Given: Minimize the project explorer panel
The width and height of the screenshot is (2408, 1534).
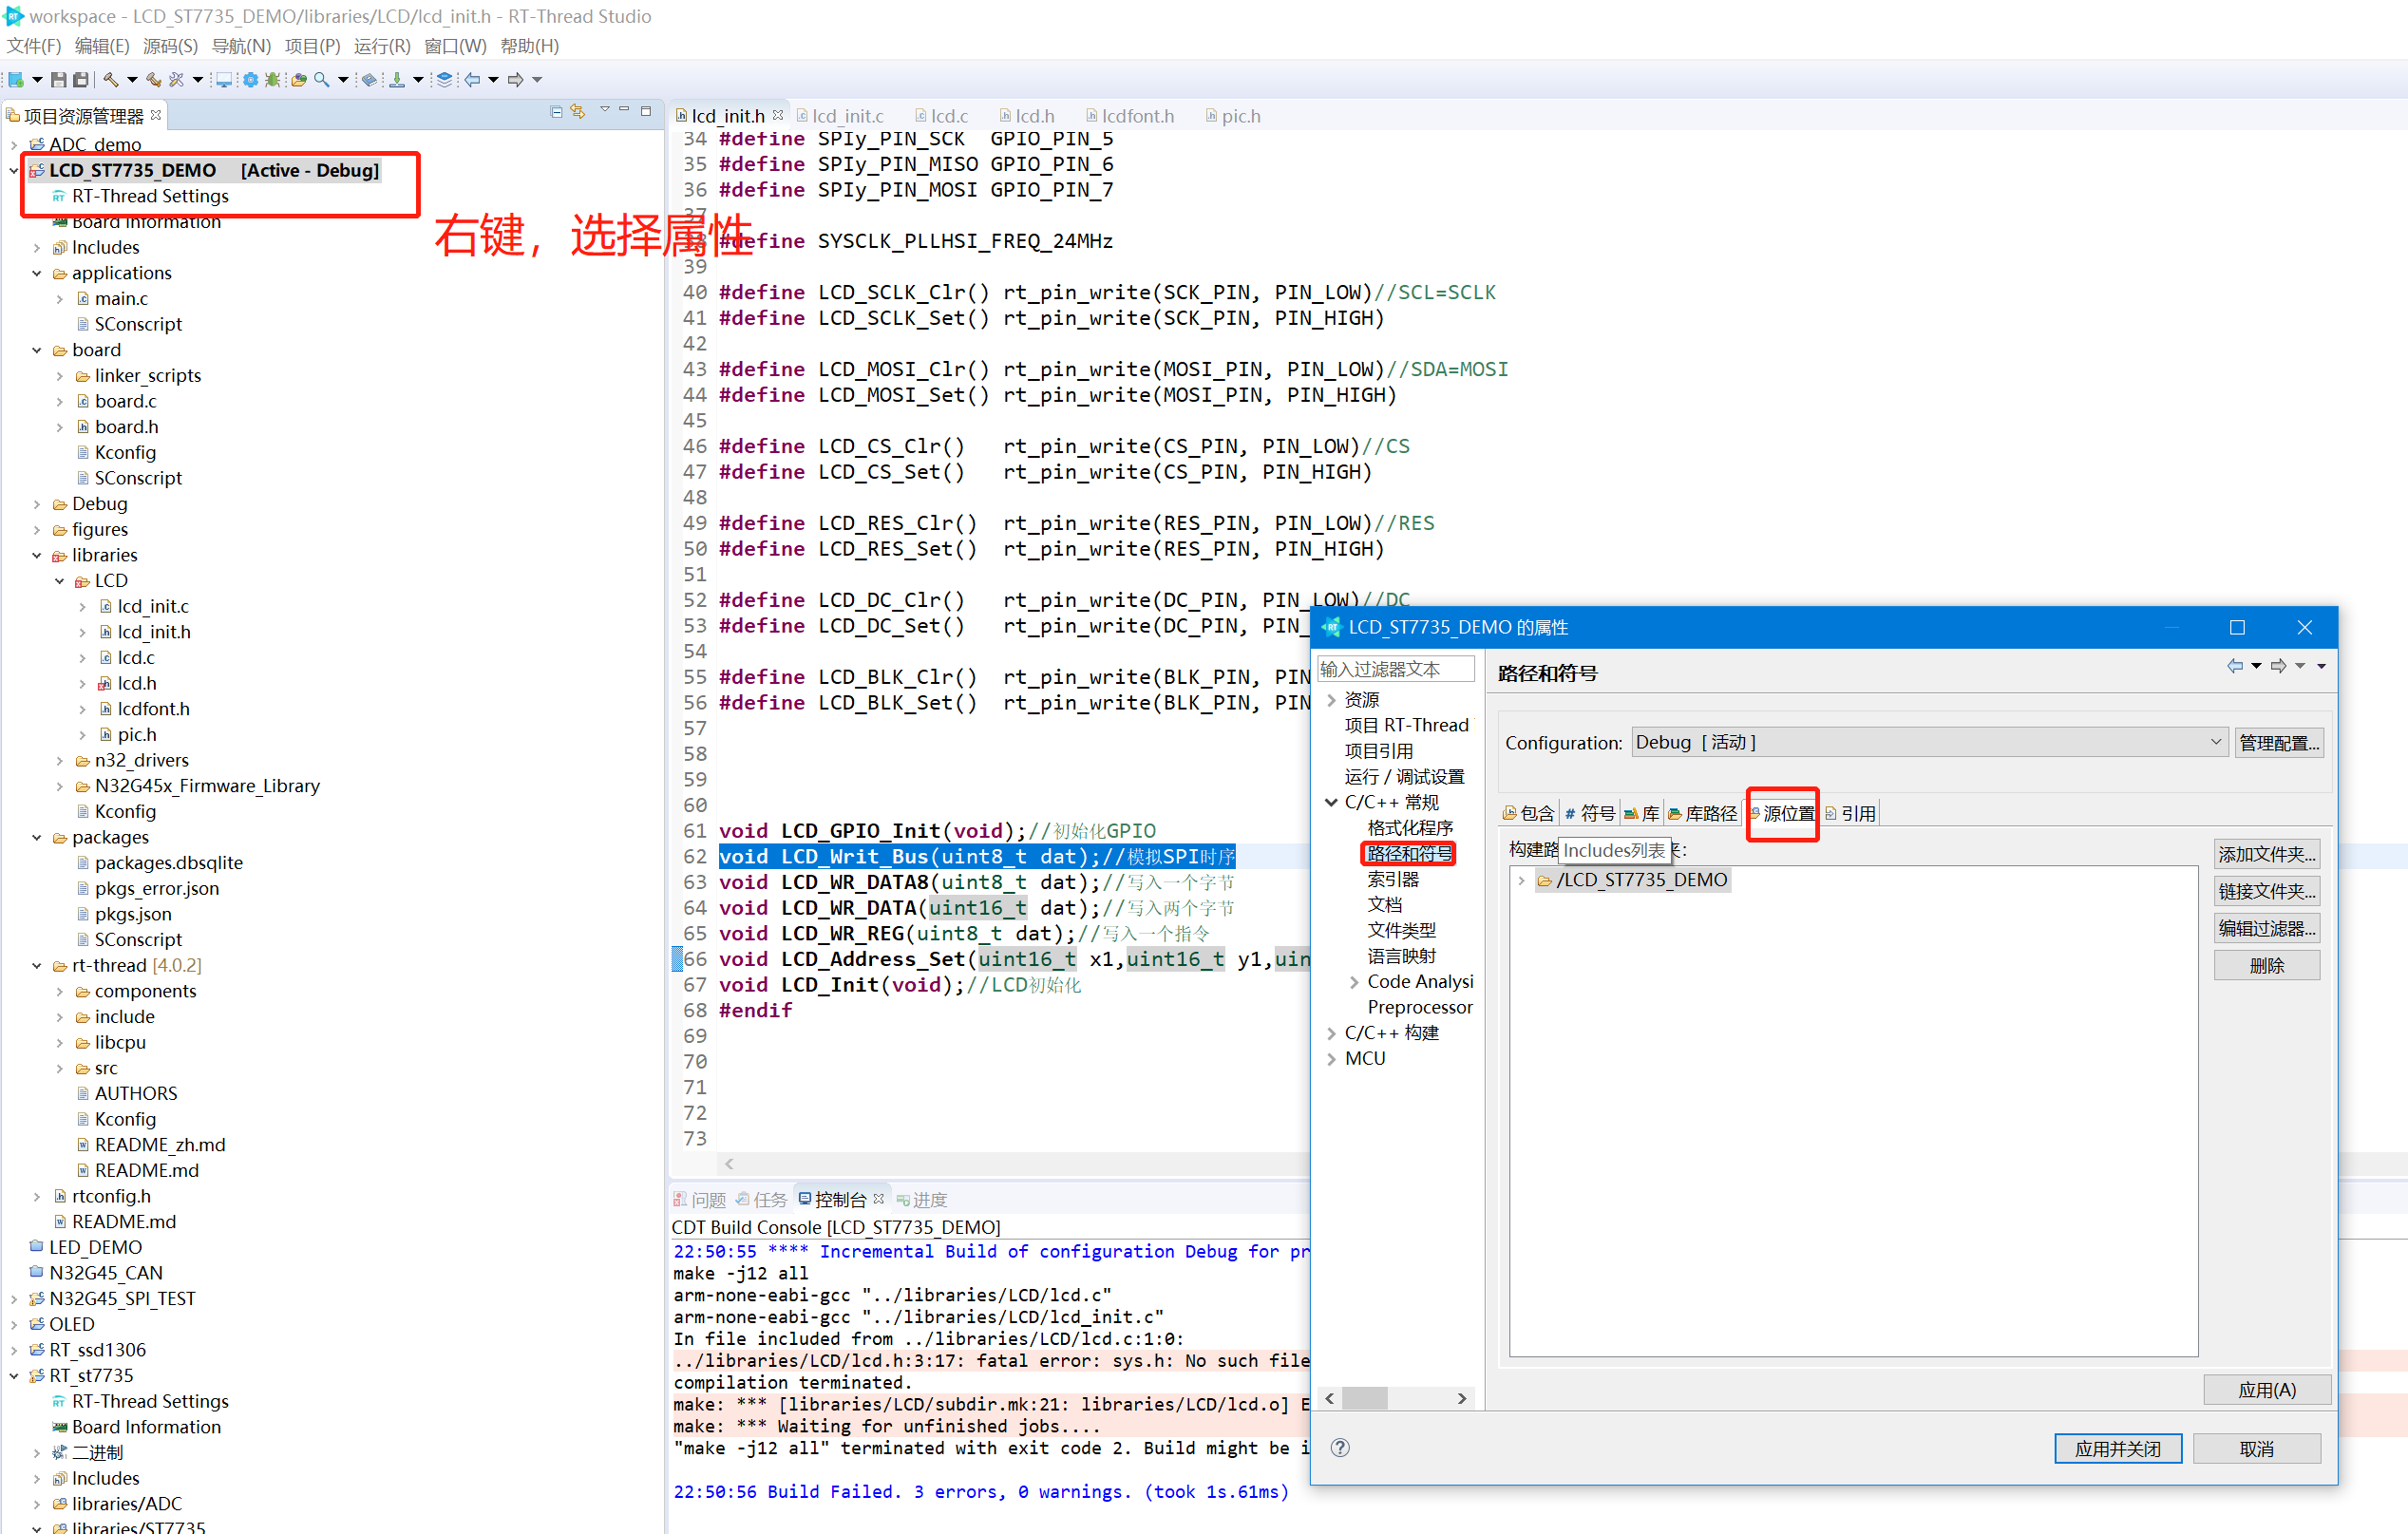Looking at the screenshot, I should click(624, 111).
